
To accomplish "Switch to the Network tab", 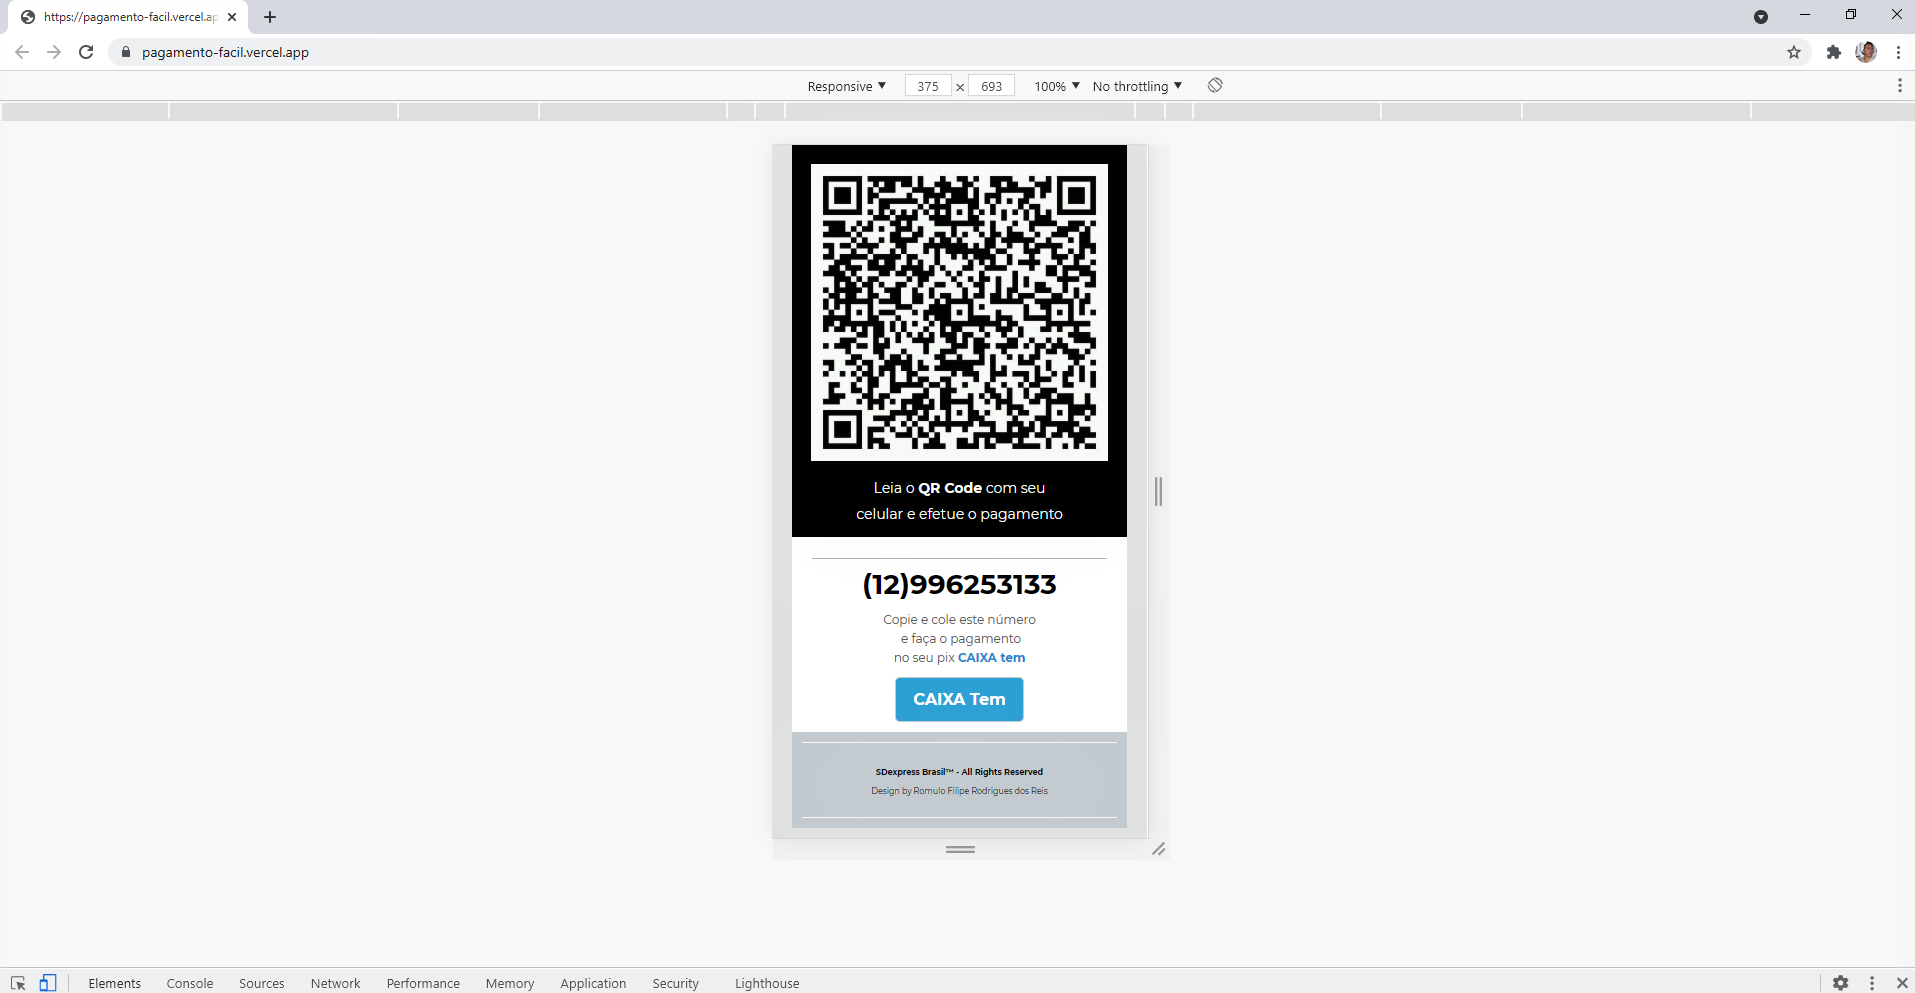I will click(x=336, y=983).
